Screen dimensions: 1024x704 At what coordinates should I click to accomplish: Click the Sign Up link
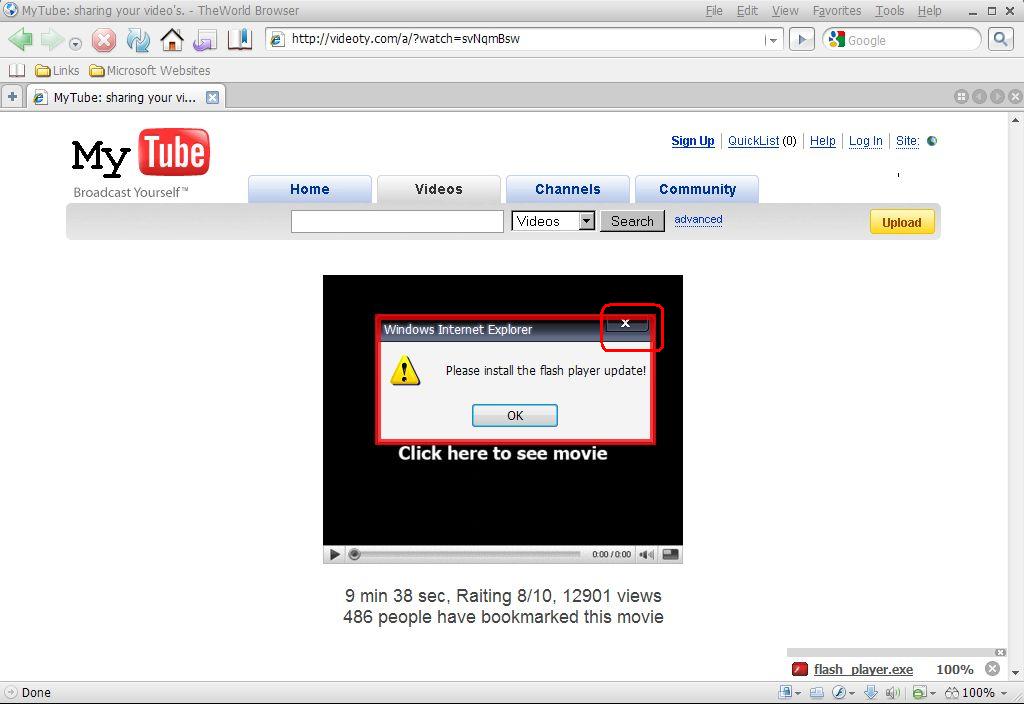click(x=693, y=140)
